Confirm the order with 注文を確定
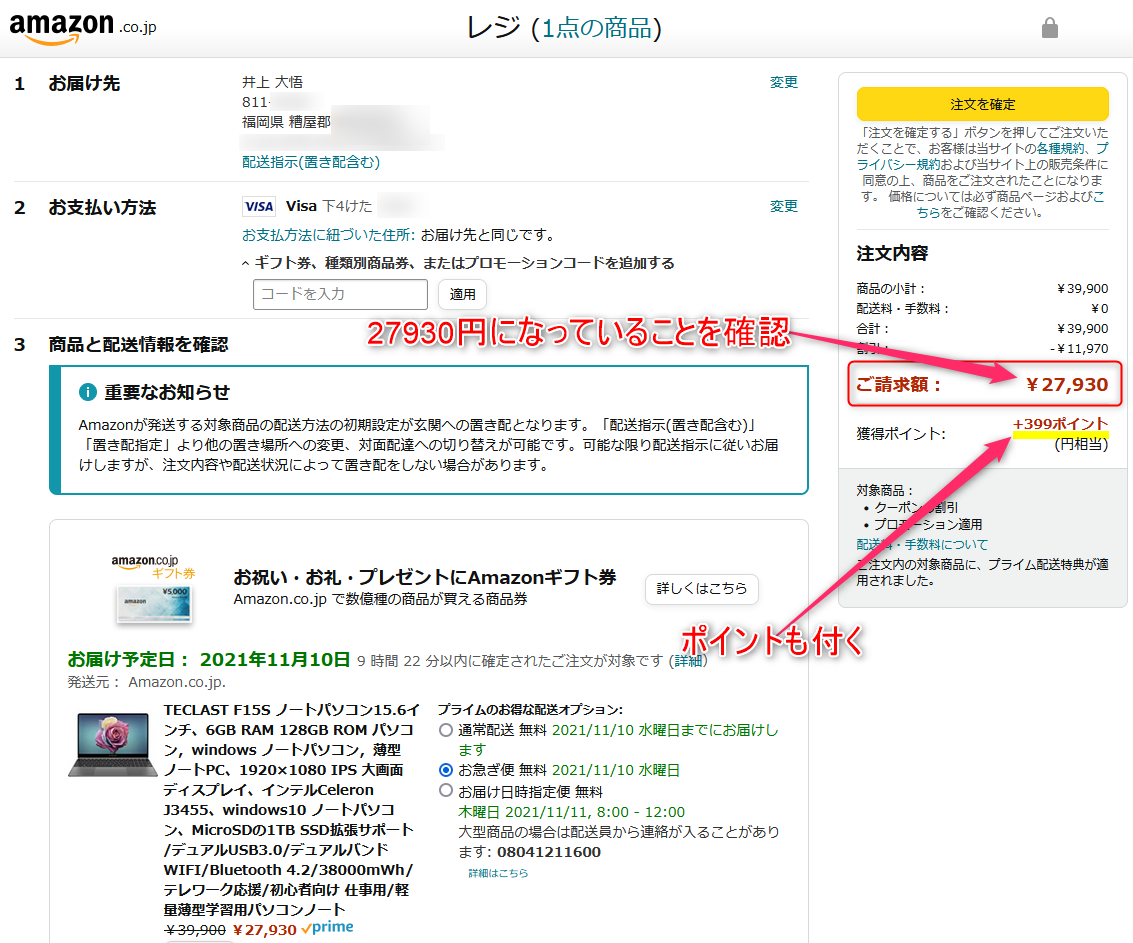 click(x=982, y=104)
